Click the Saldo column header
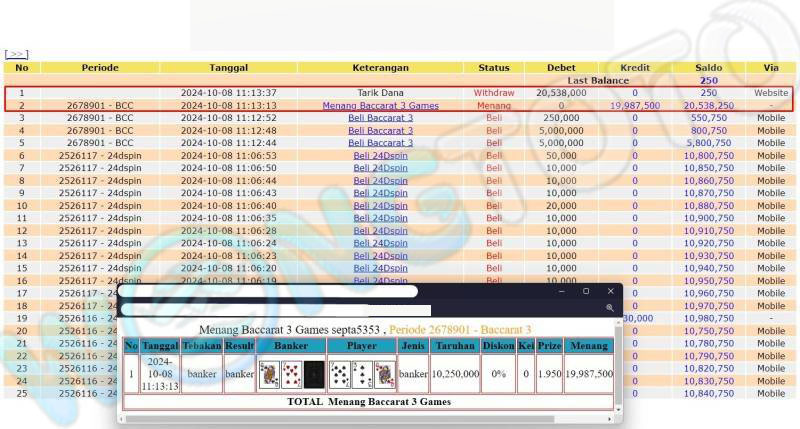The height and width of the screenshot is (429, 800). (x=708, y=68)
